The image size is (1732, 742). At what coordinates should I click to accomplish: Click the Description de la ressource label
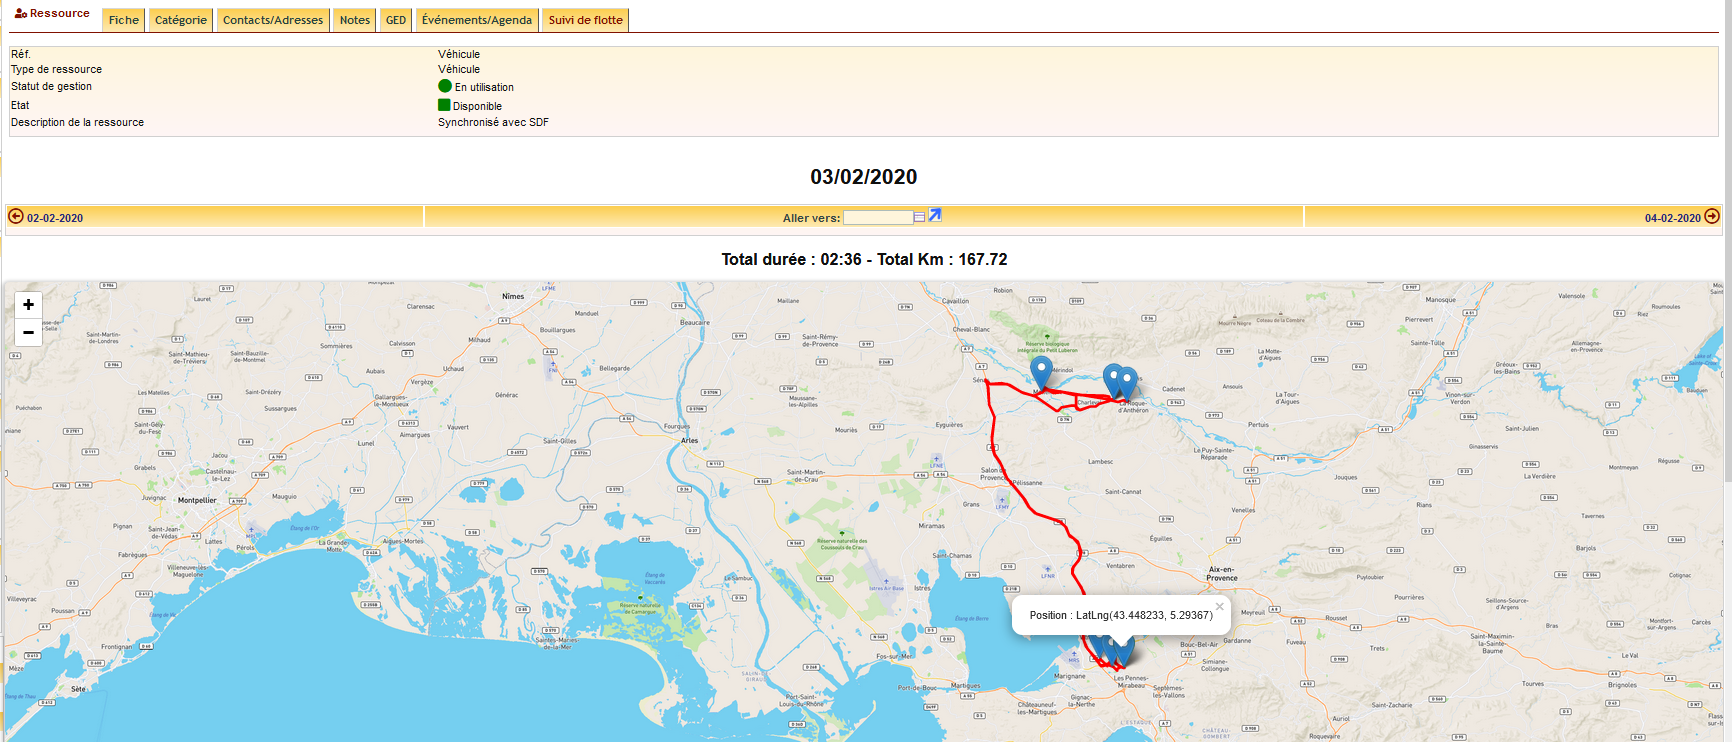pos(77,122)
